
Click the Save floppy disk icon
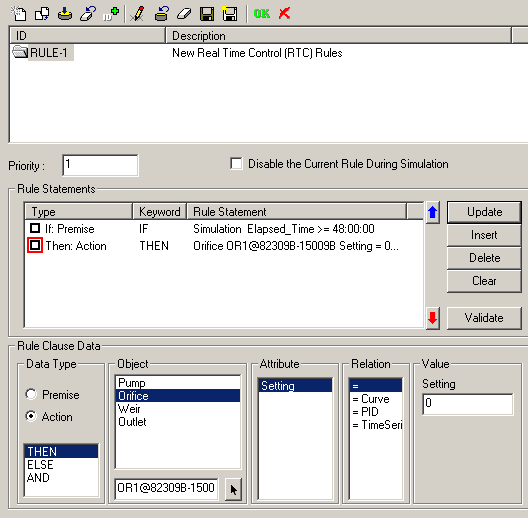pos(207,14)
